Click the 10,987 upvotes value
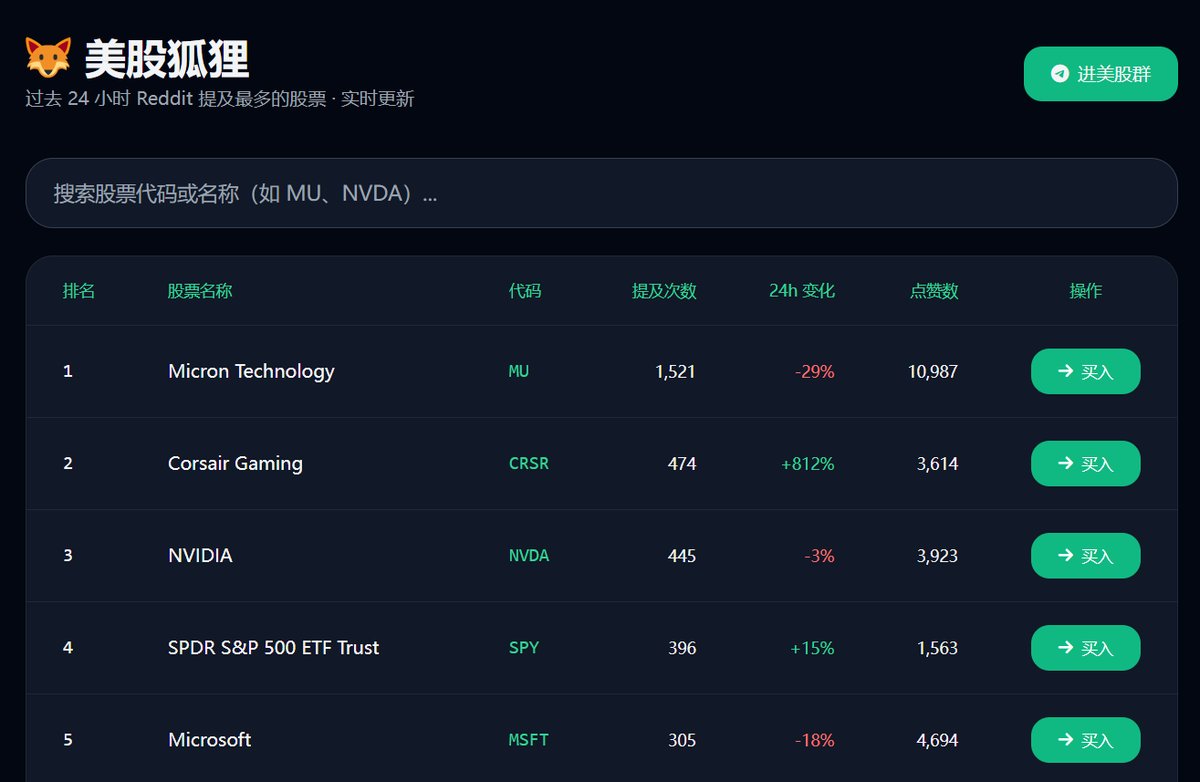The height and width of the screenshot is (782, 1200). [x=933, y=371]
